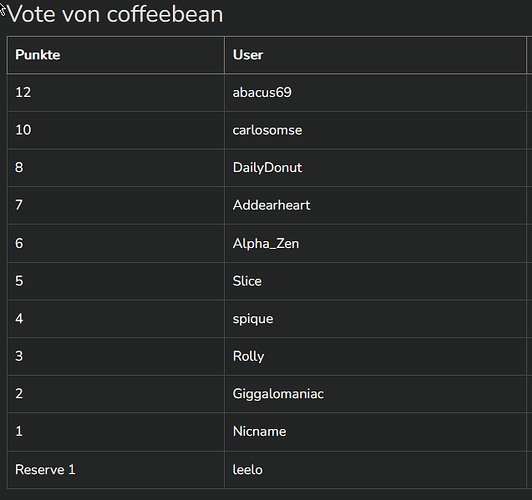
Task: Click the user name abacus69
Action: coord(262,93)
